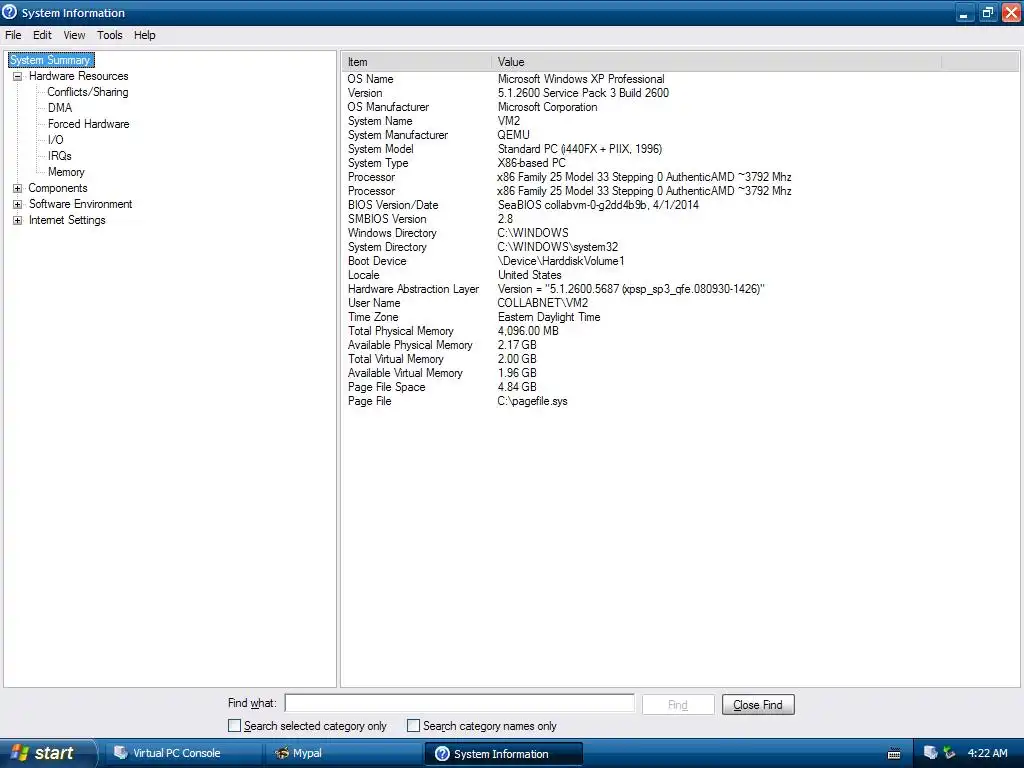Collapse the Hardware Resources tree node
This screenshot has width=1024, height=768.
click(x=18, y=76)
